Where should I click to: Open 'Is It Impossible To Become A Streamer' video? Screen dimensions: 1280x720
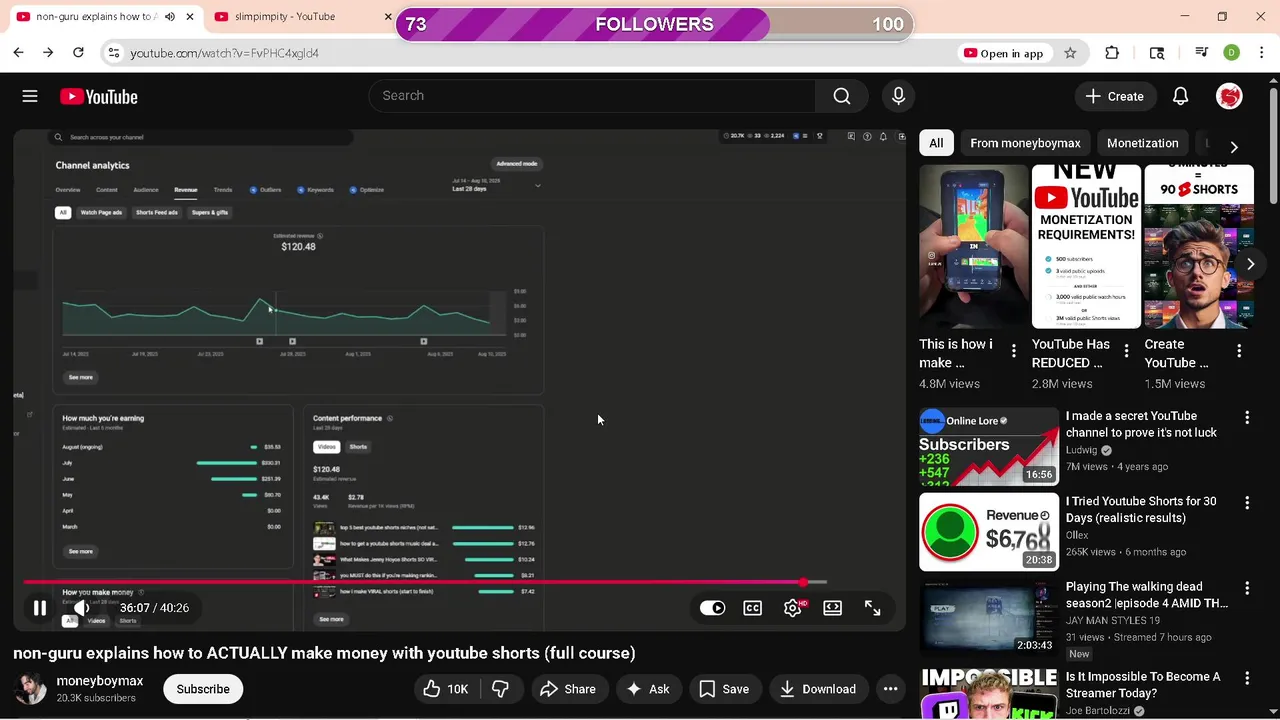click(1143, 685)
